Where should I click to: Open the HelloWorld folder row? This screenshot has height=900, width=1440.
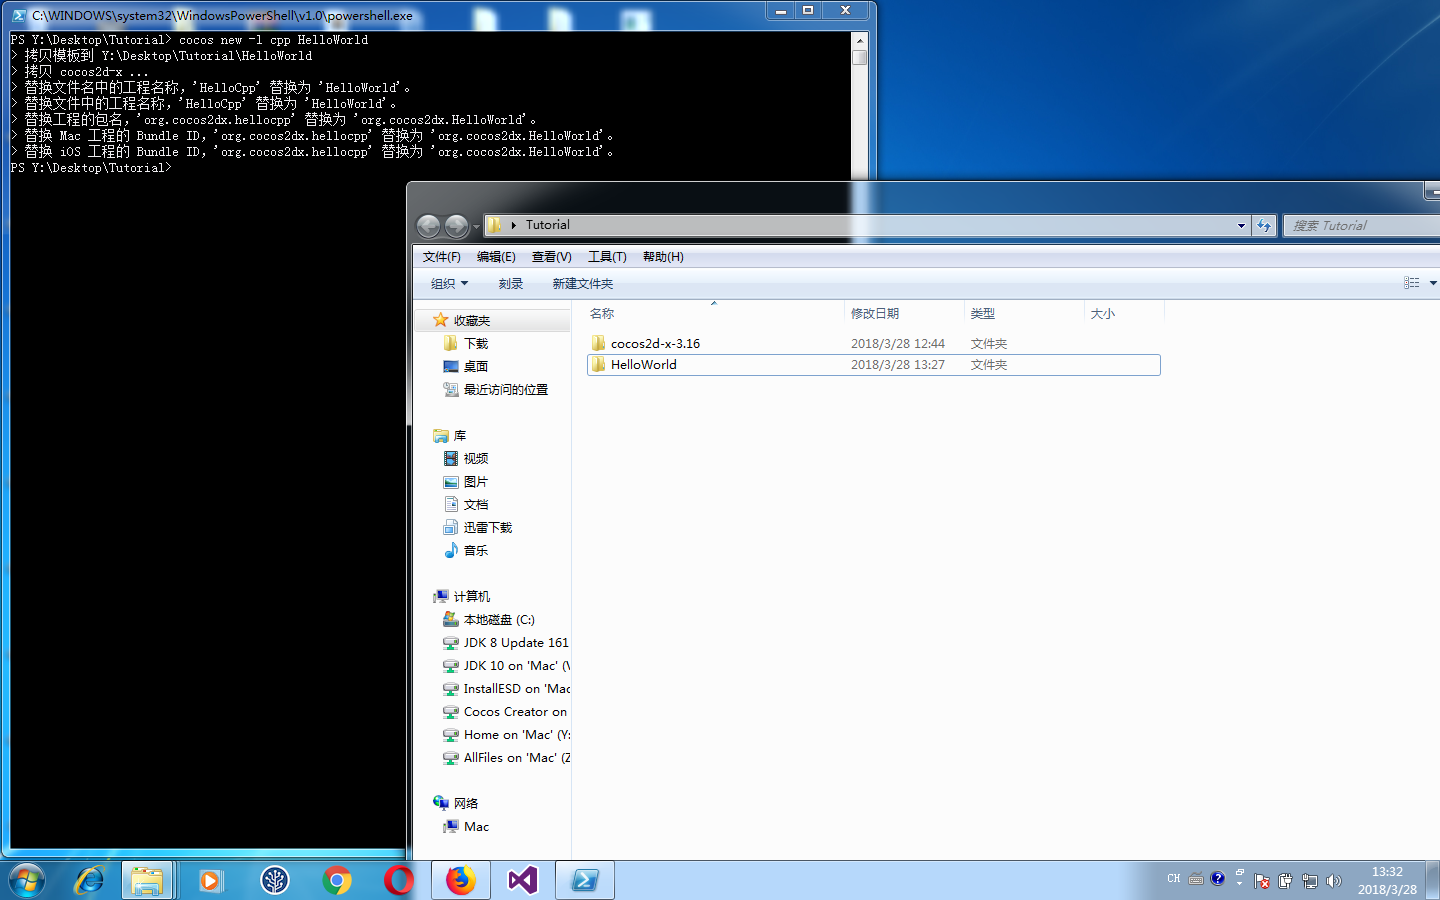click(x=873, y=365)
